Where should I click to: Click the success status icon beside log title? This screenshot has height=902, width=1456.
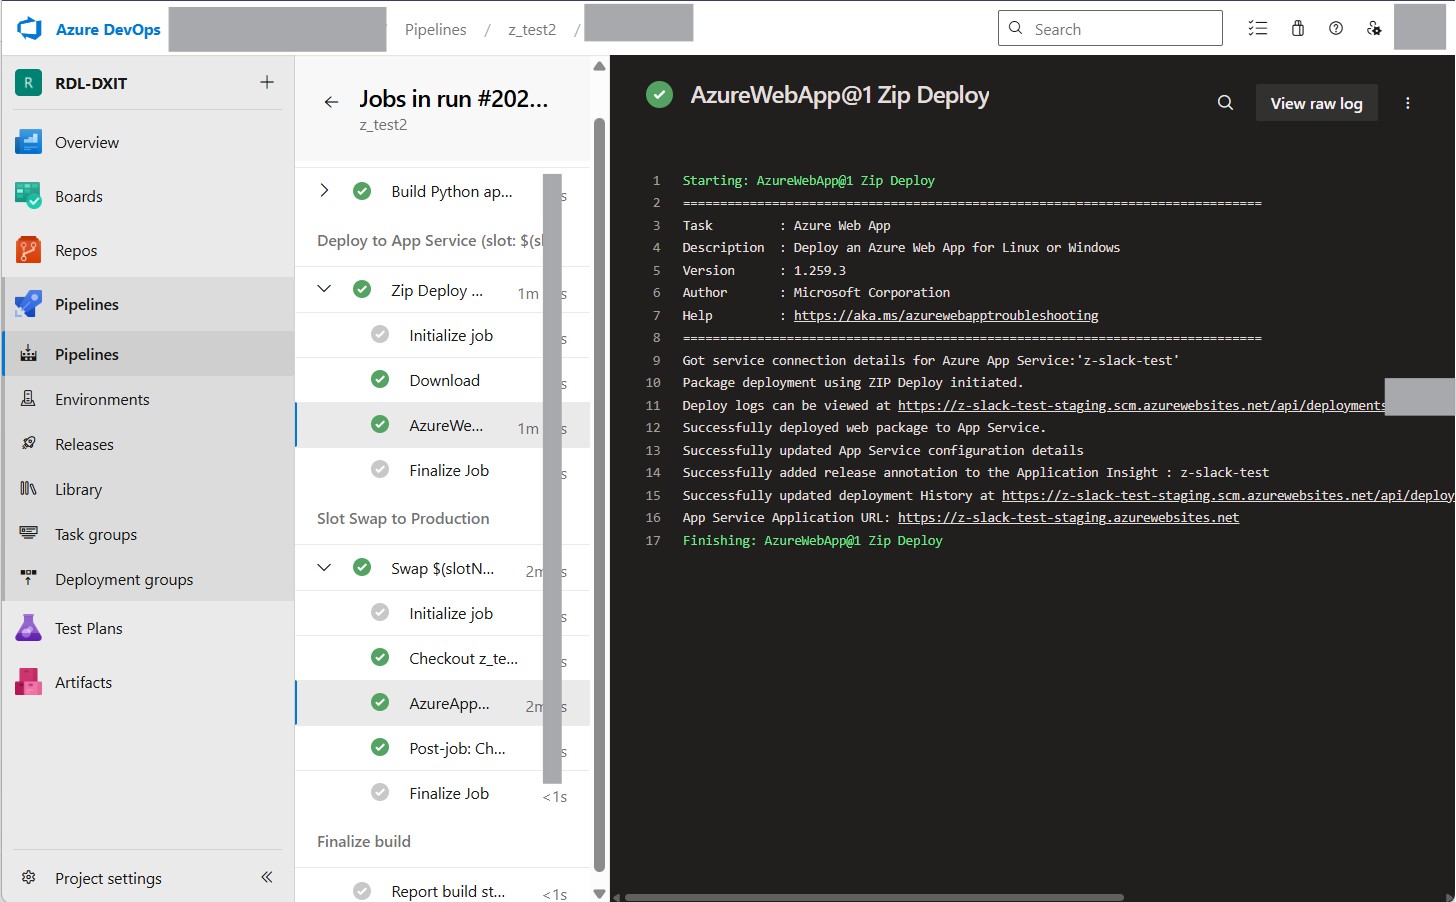659,95
